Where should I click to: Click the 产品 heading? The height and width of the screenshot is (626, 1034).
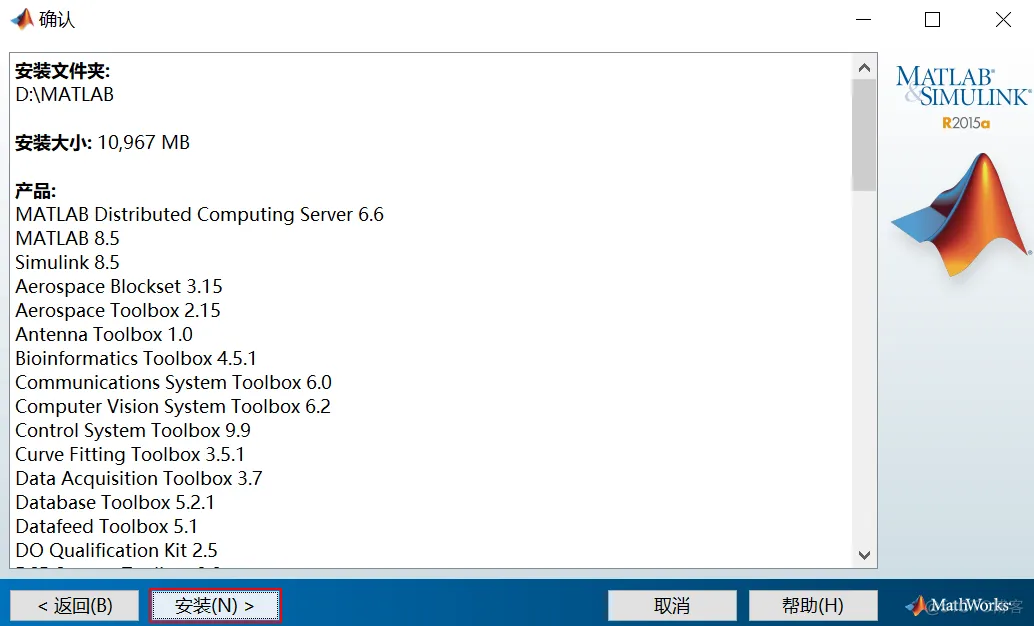pos(36,191)
